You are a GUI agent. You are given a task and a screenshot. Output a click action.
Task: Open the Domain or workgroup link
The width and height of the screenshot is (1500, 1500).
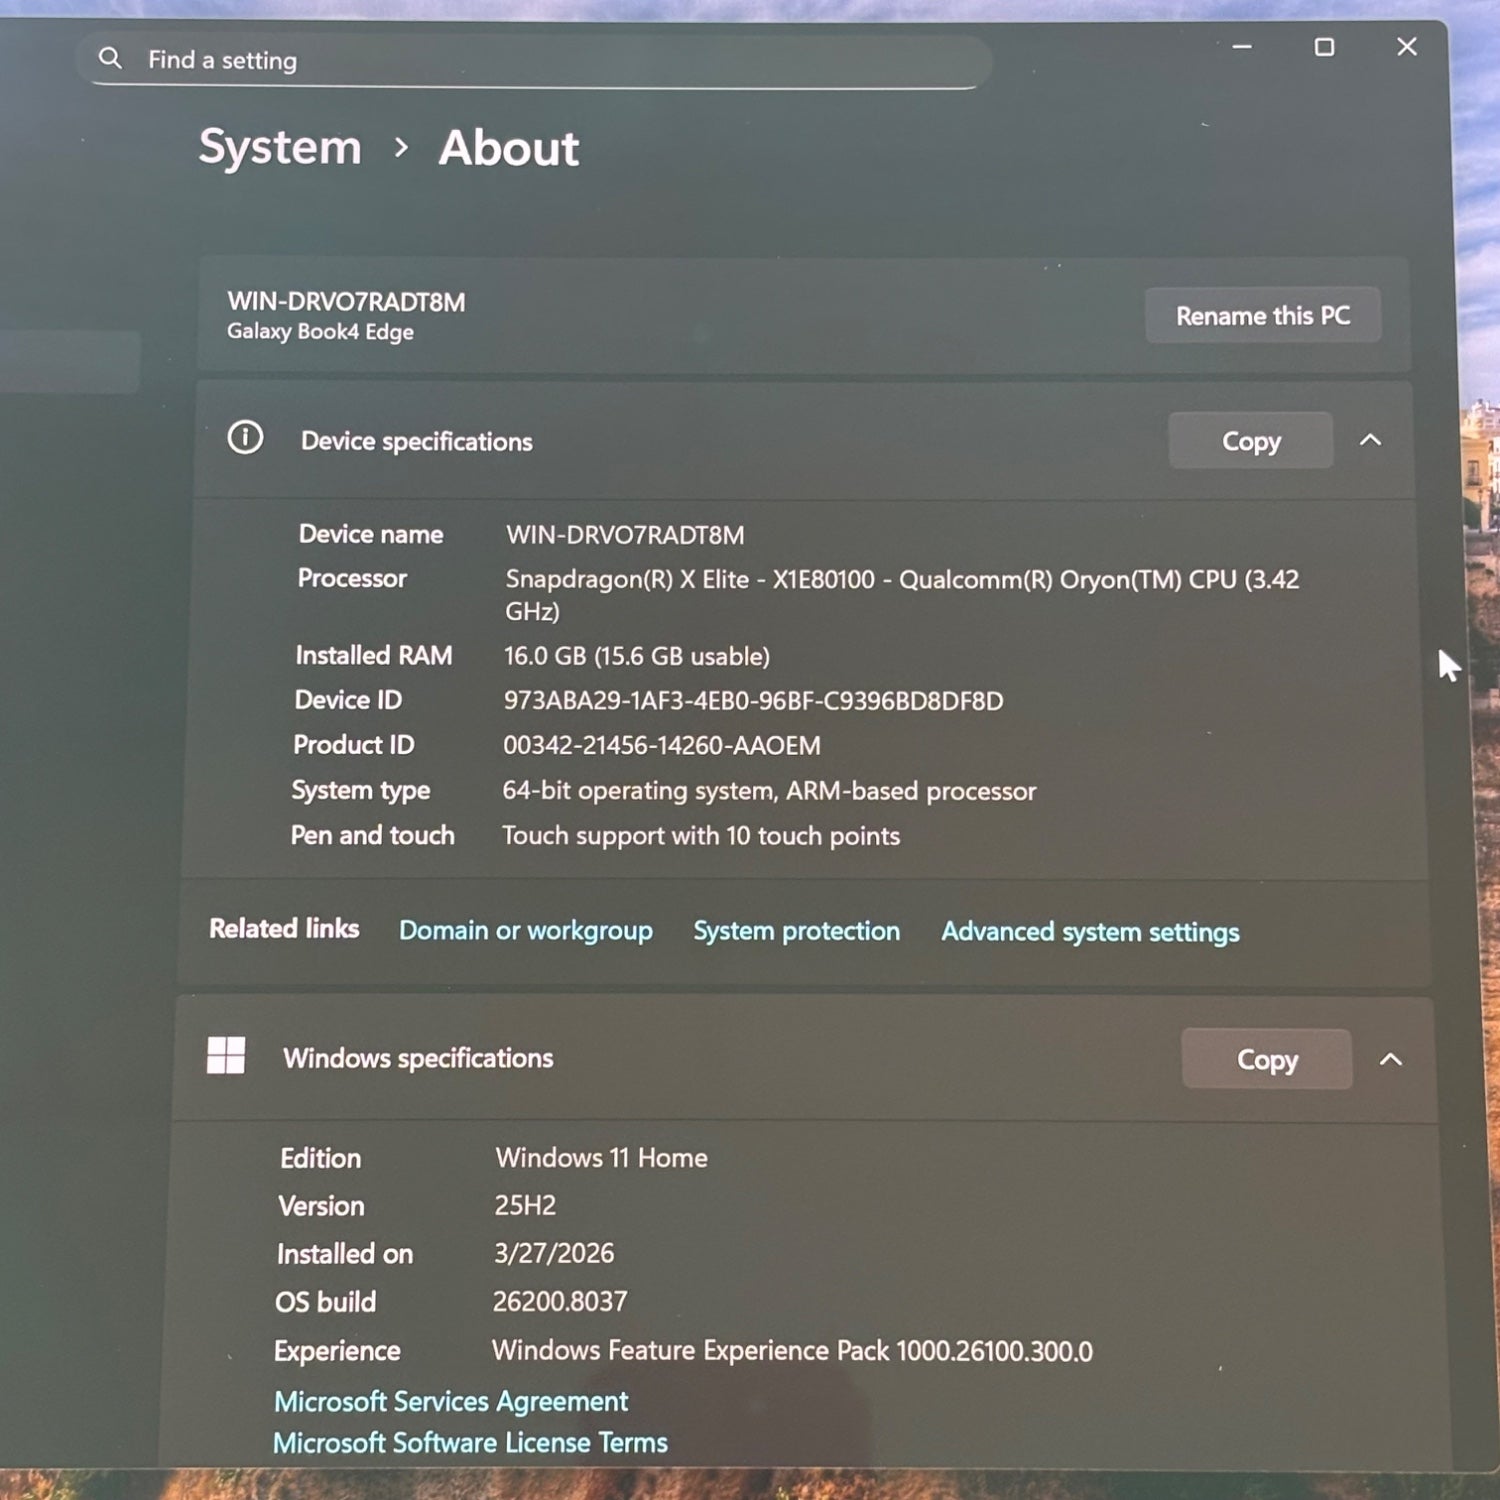point(525,931)
